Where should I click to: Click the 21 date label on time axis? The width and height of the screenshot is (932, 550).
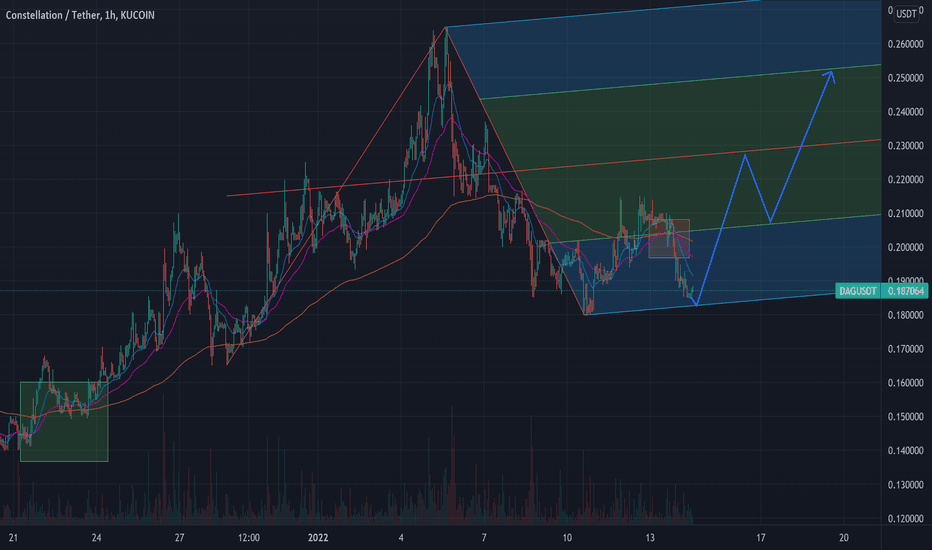13,538
